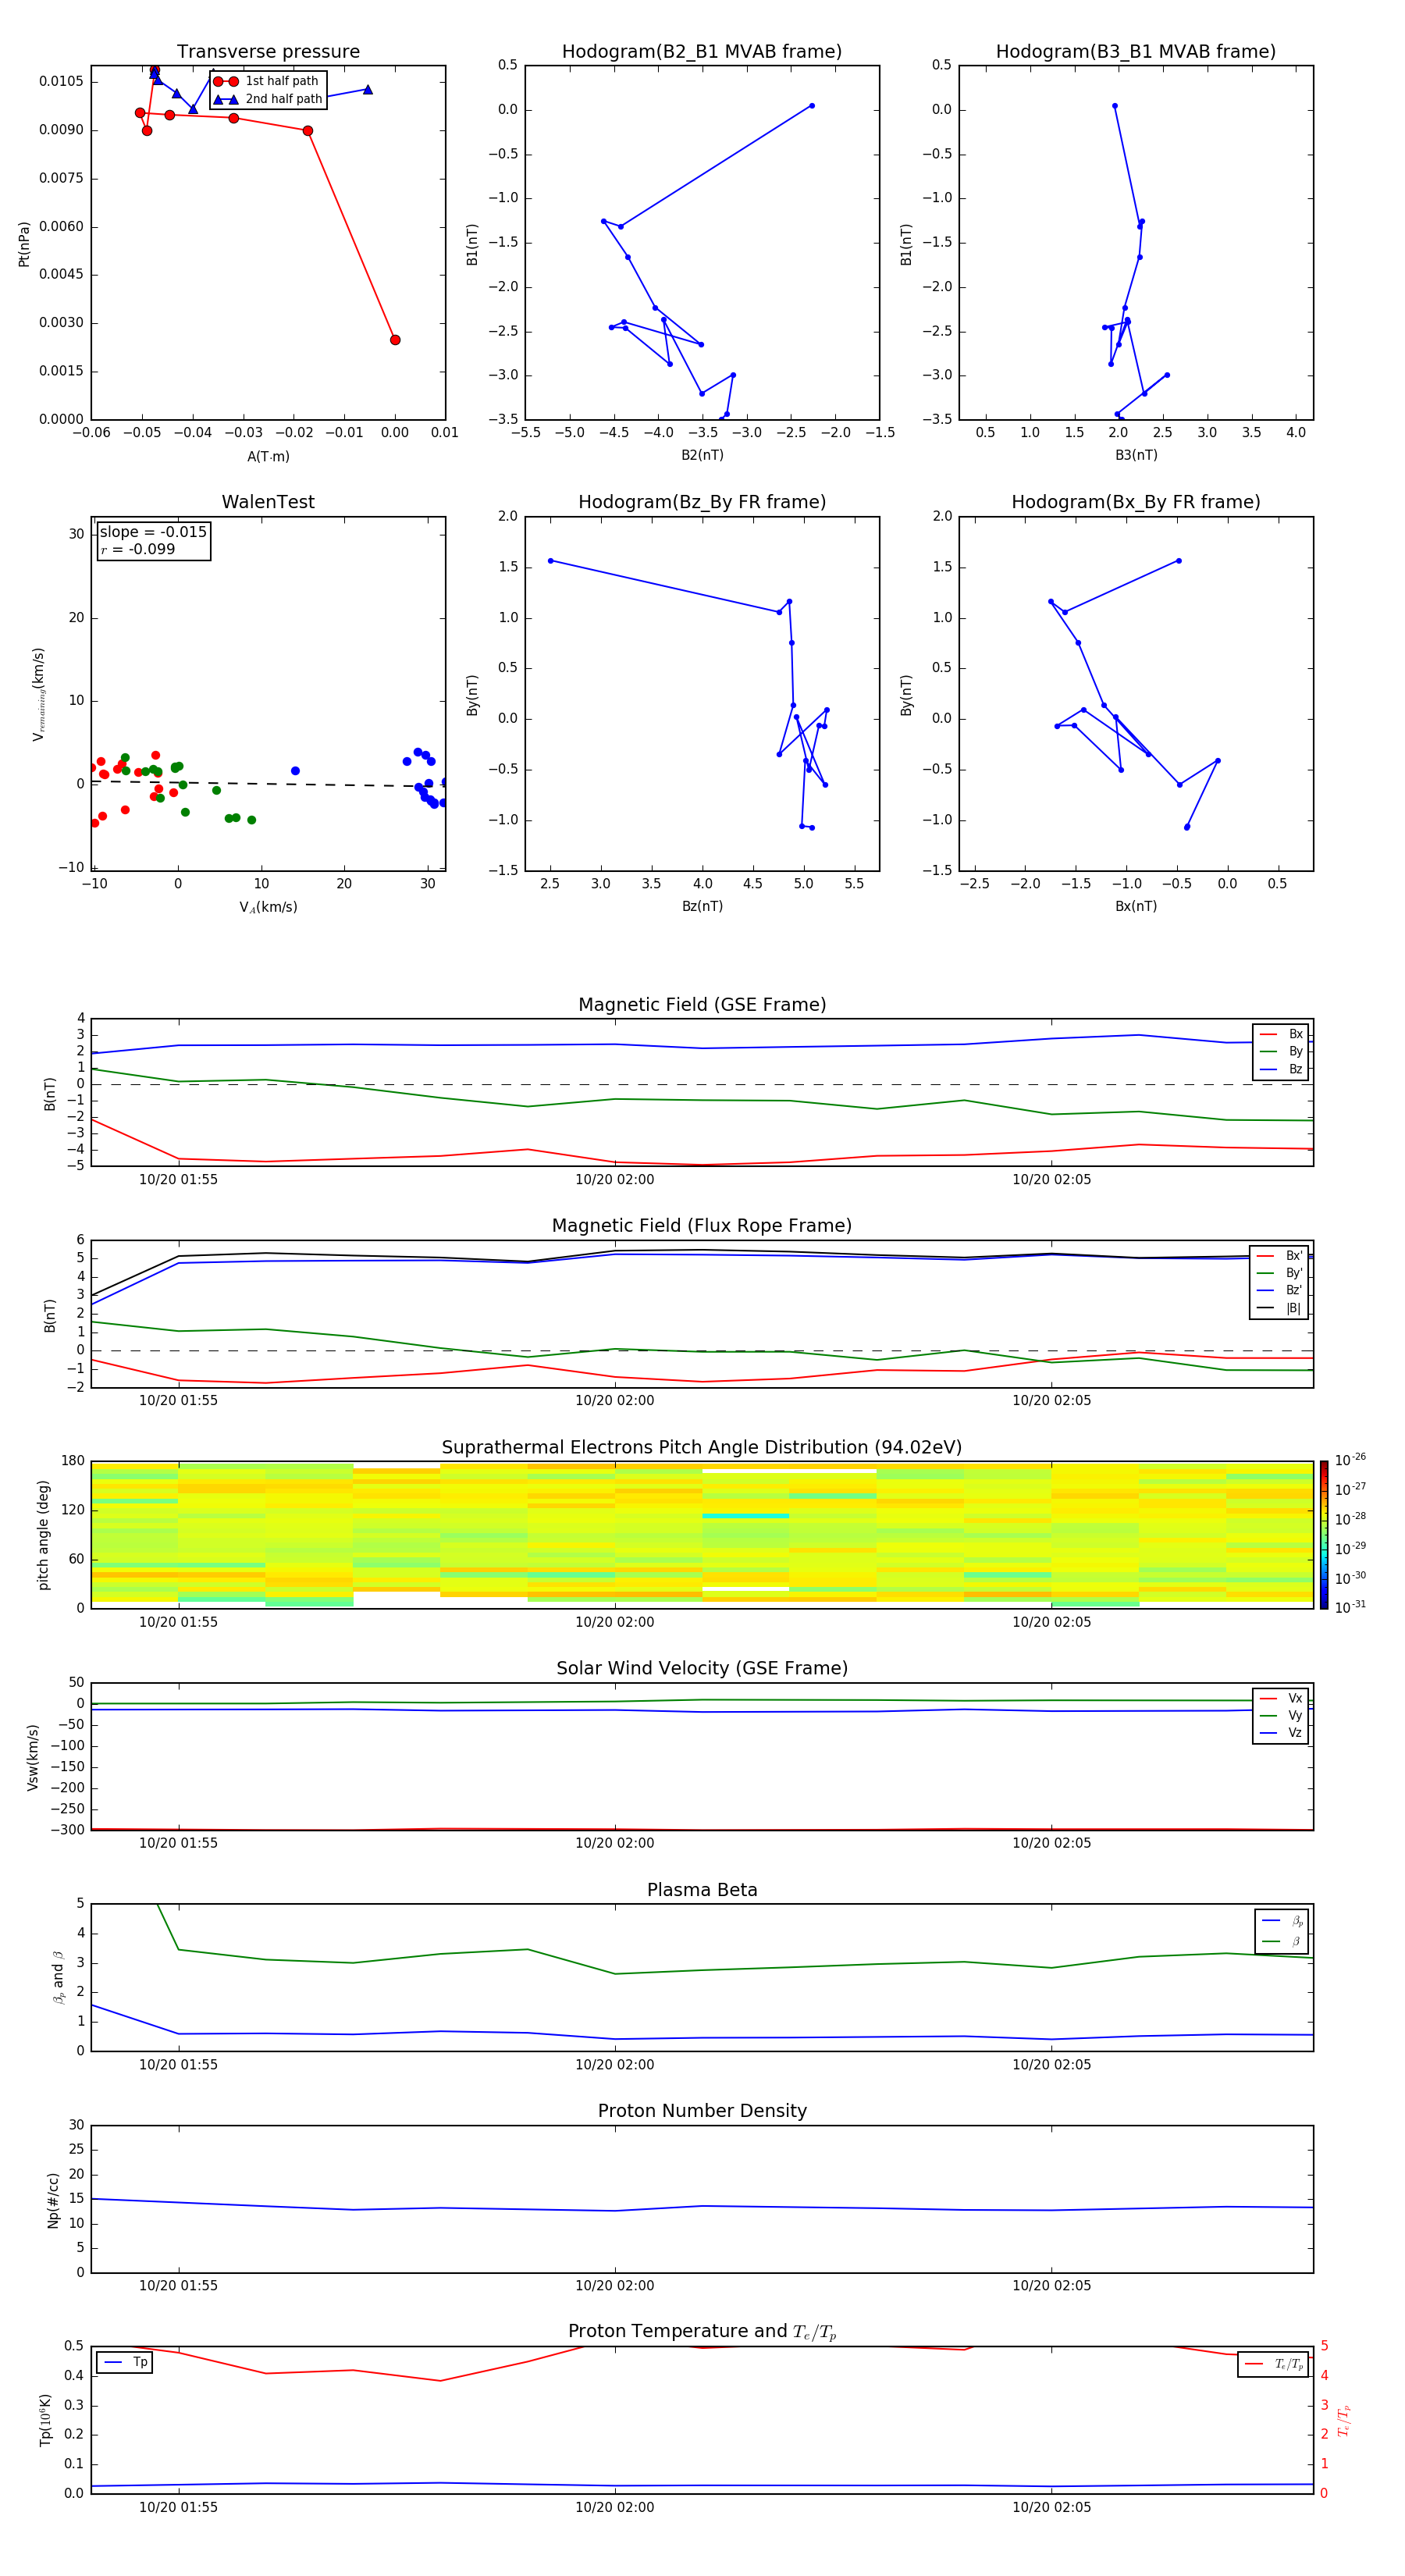This screenshot has height=2576, width=1405.
Task: Click the 'Tp(10^6K)' y-axis label
Action: pyautogui.click(x=45, y=2420)
